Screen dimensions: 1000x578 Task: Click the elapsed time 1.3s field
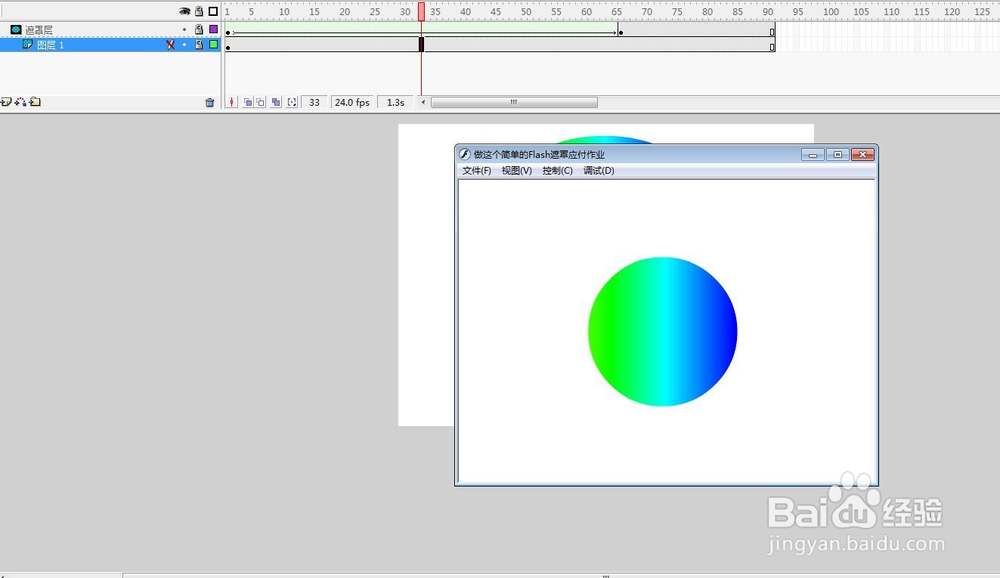point(395,102)
